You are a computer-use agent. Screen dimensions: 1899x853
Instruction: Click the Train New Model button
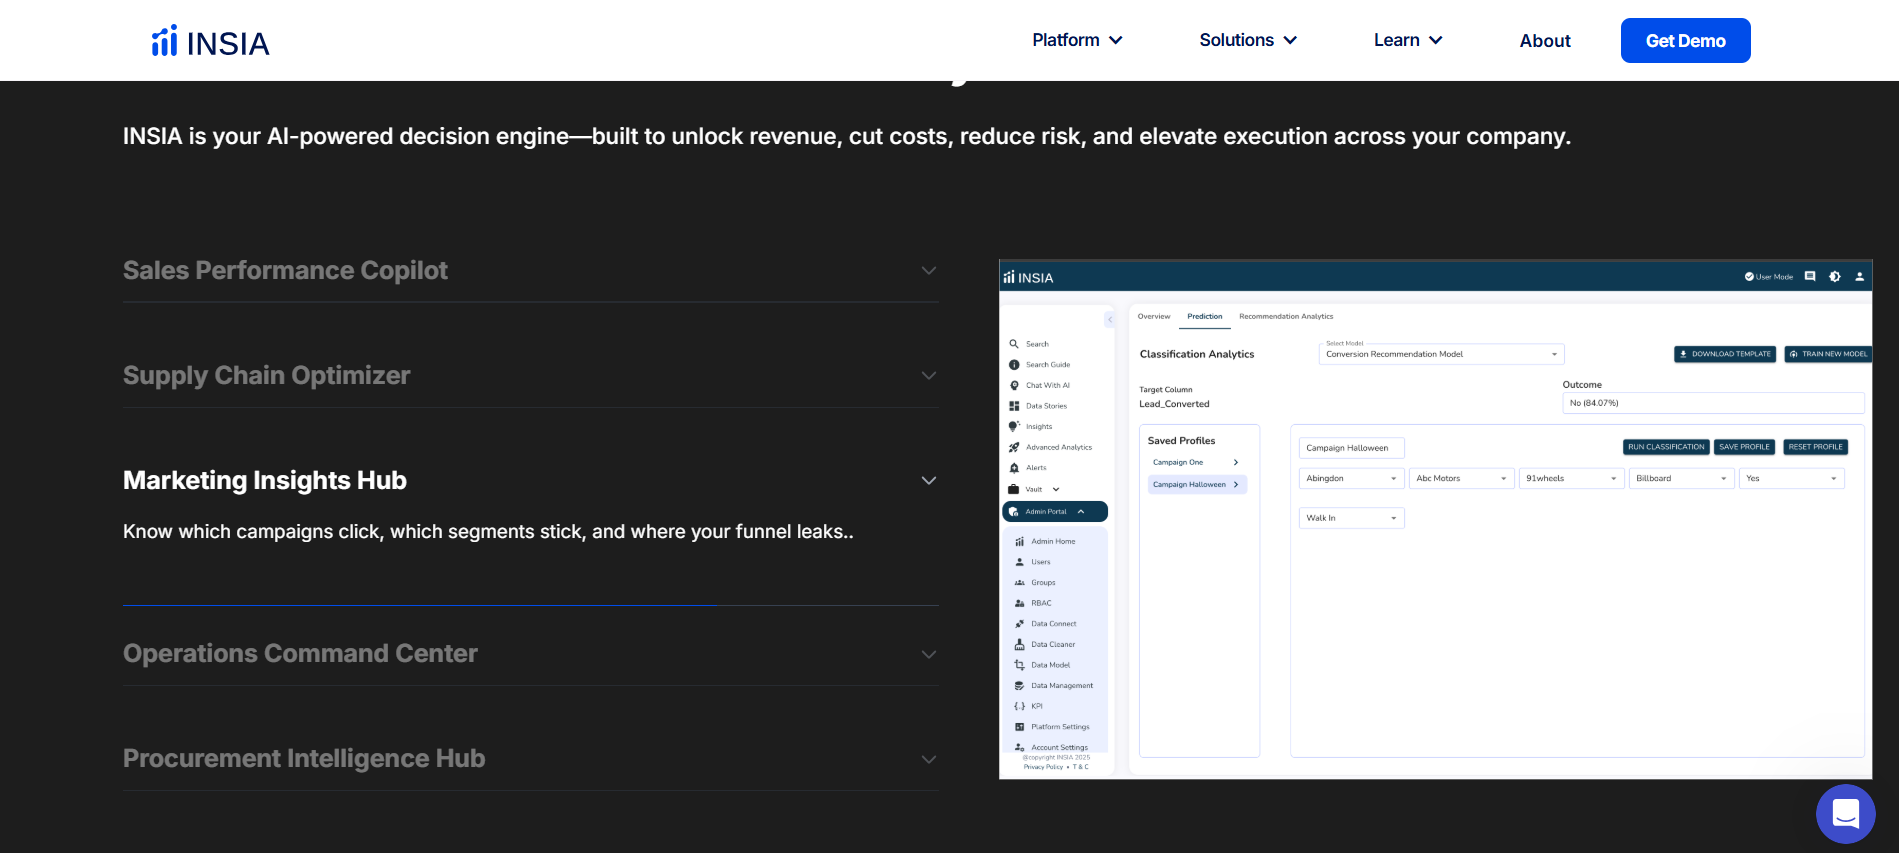[x=1828, y=354]
